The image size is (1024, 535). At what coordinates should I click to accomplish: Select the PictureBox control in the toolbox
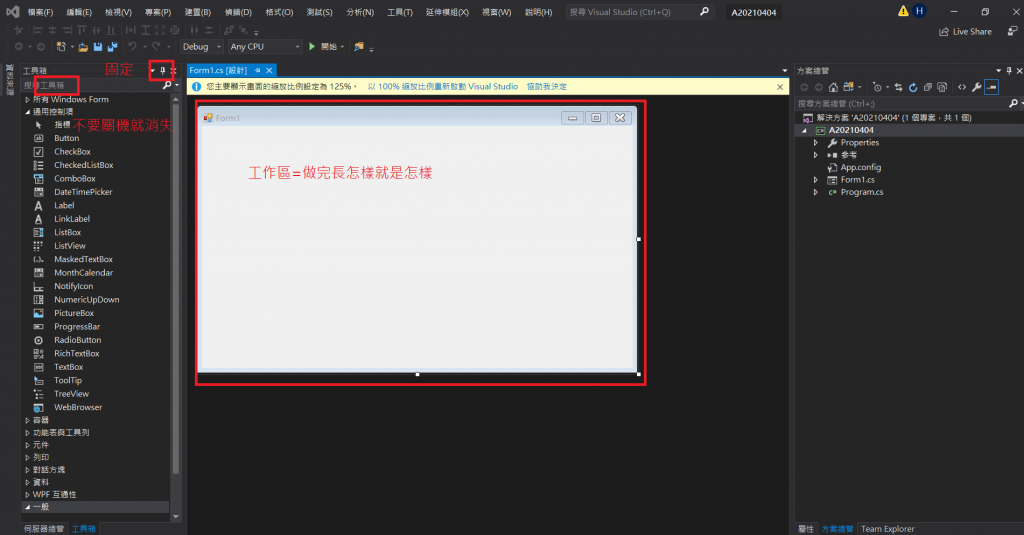coord(74,313)
